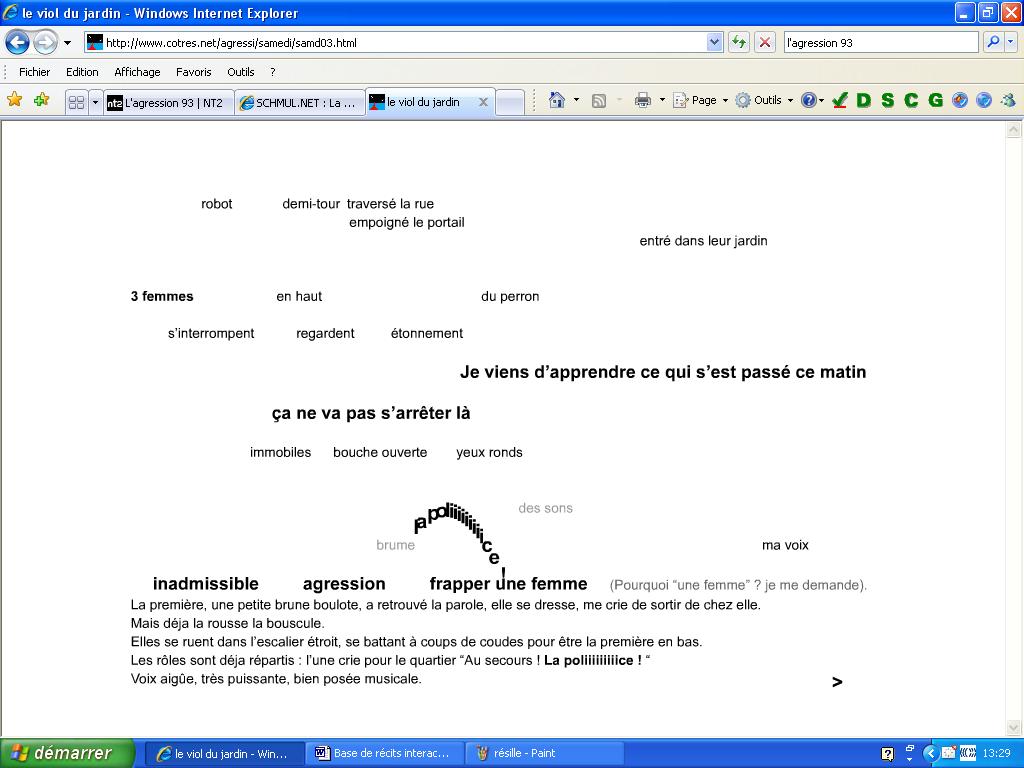
Task: Click the orange-centered globe toolbar icon
Action: click(x=959, y=100)
